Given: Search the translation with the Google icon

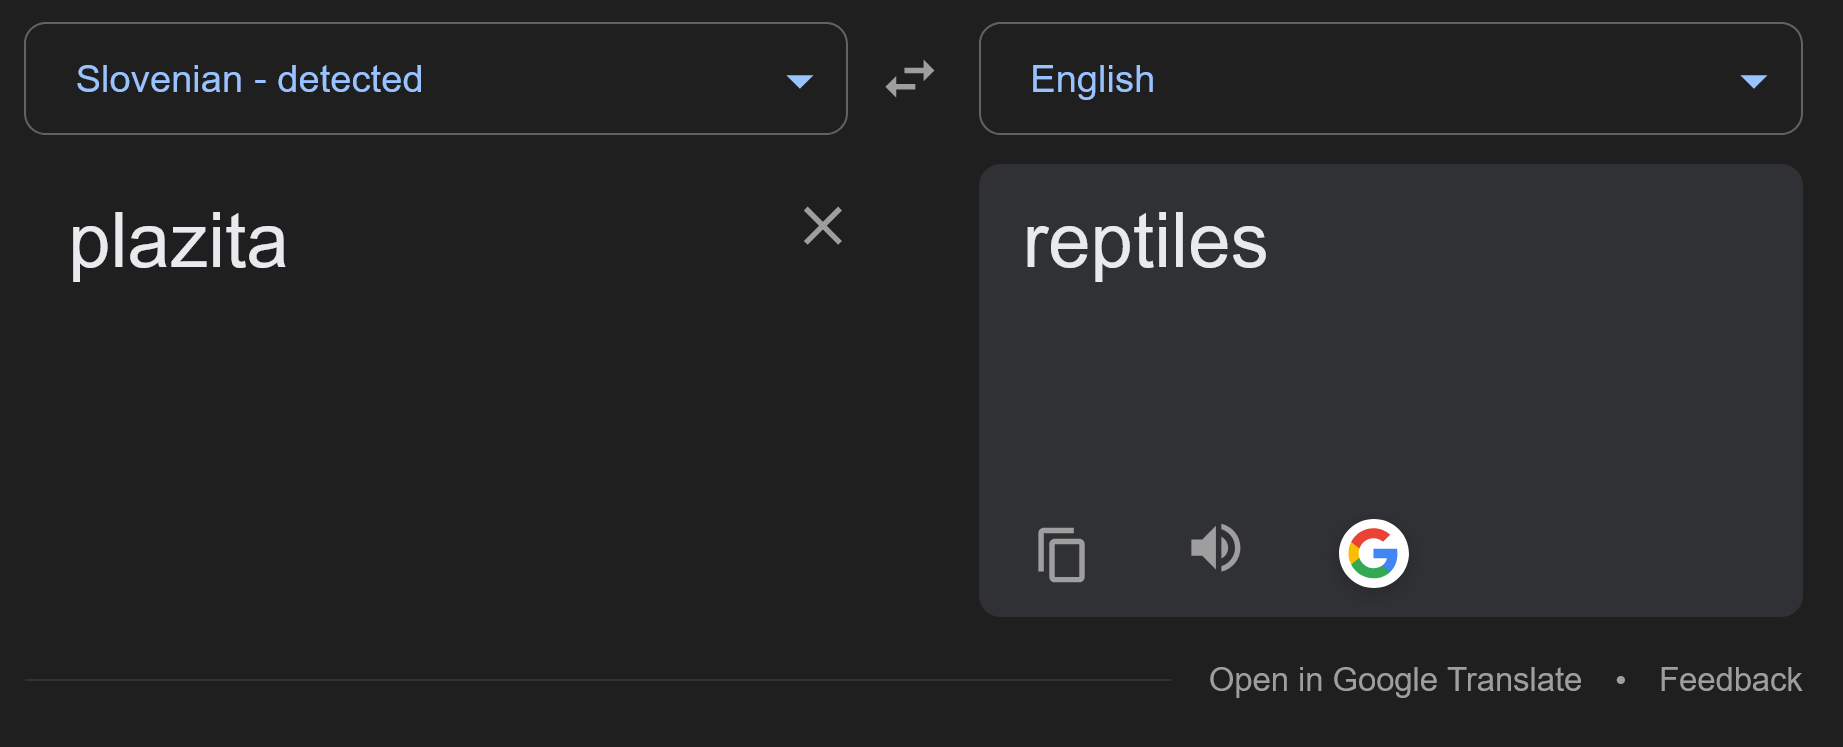Looking at the screenshot, I should pos(1373,553).
